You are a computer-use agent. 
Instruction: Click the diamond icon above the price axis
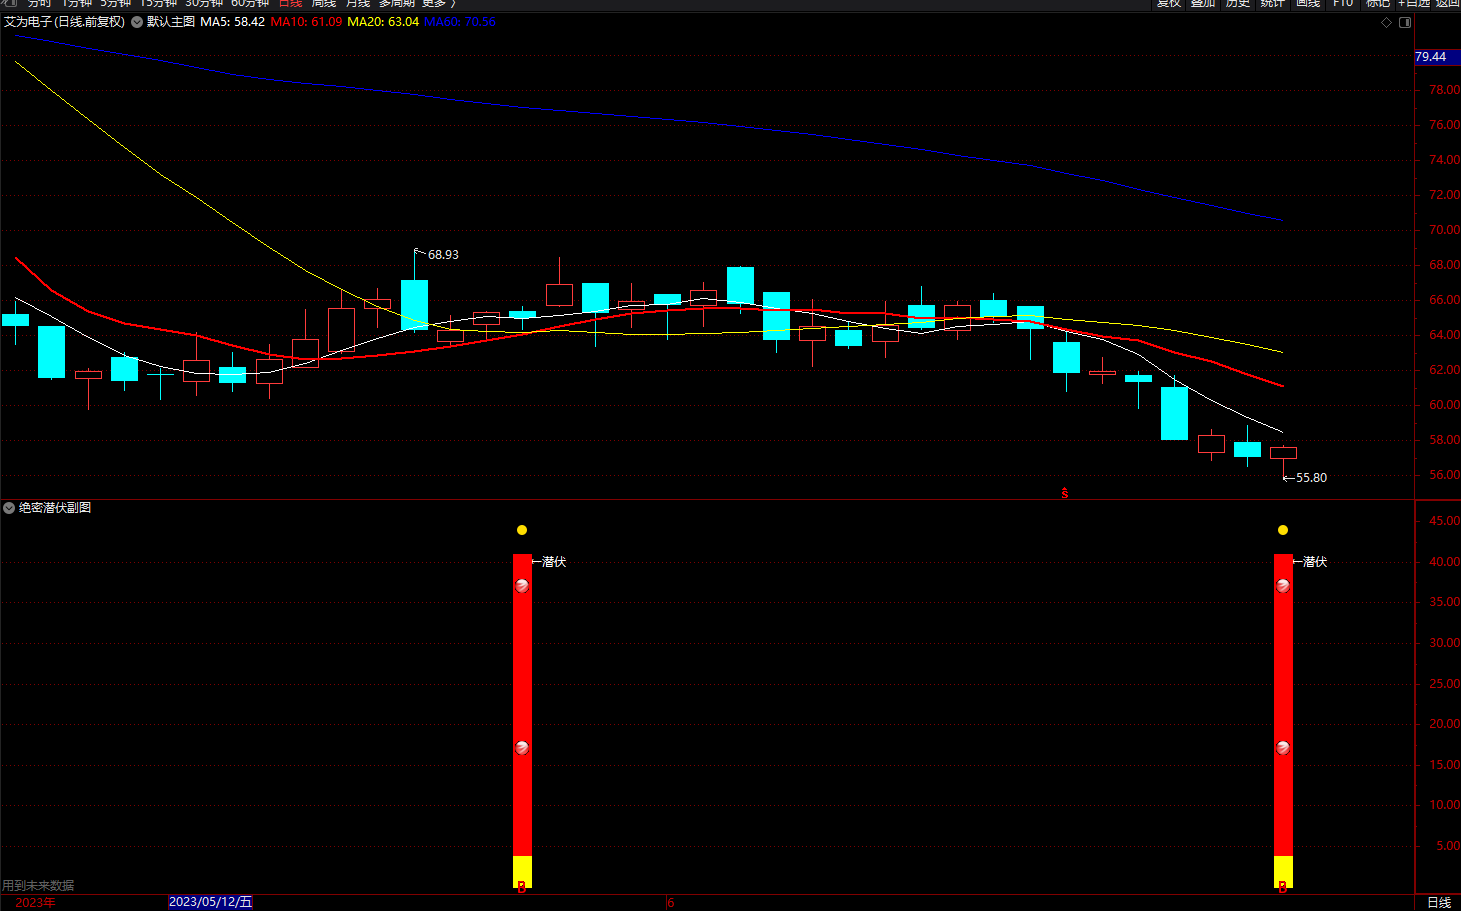coord(1386,22)
